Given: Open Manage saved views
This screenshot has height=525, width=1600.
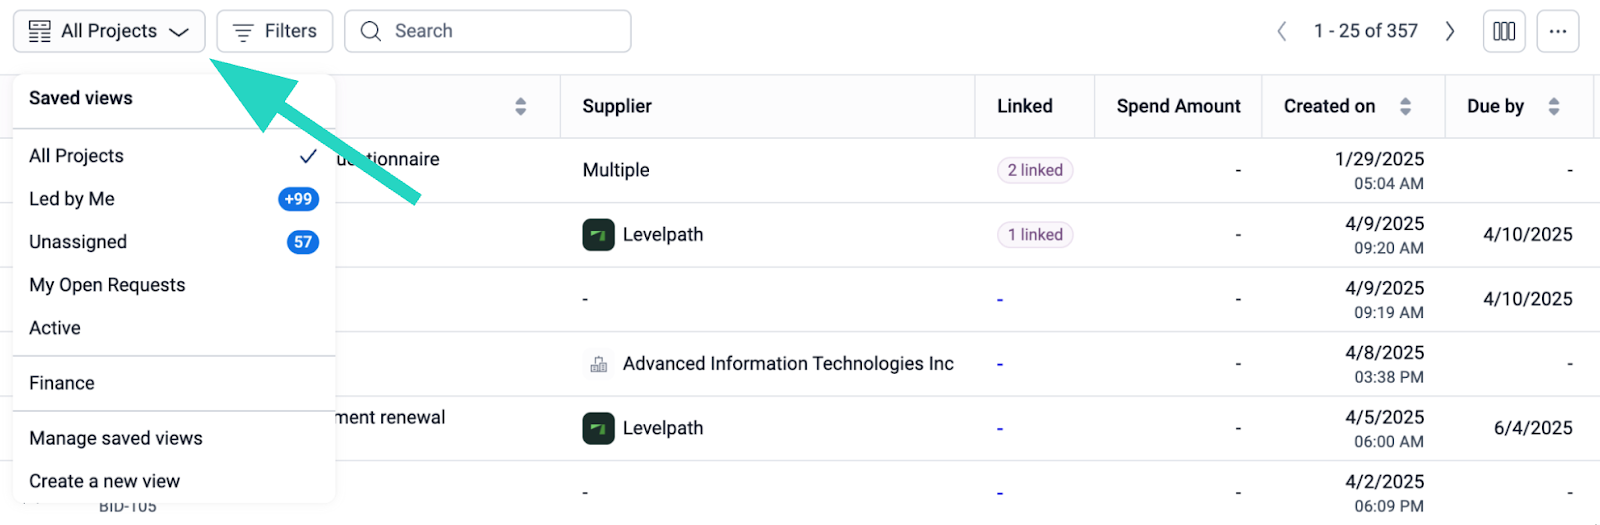Looking at the screenshot, I should pyautogui.click(x=116, y=438).
